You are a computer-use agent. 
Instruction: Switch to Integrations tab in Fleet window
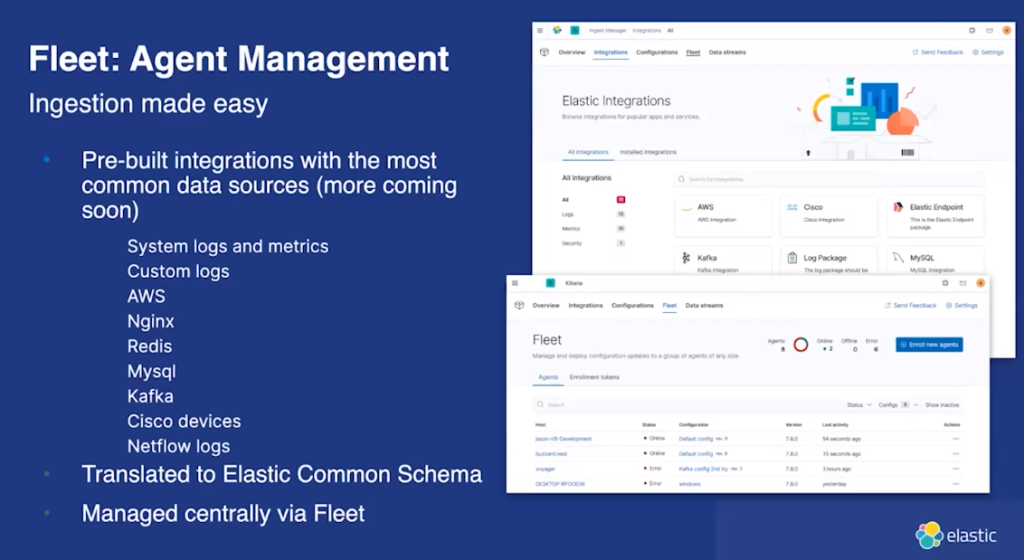coord(585,305)
